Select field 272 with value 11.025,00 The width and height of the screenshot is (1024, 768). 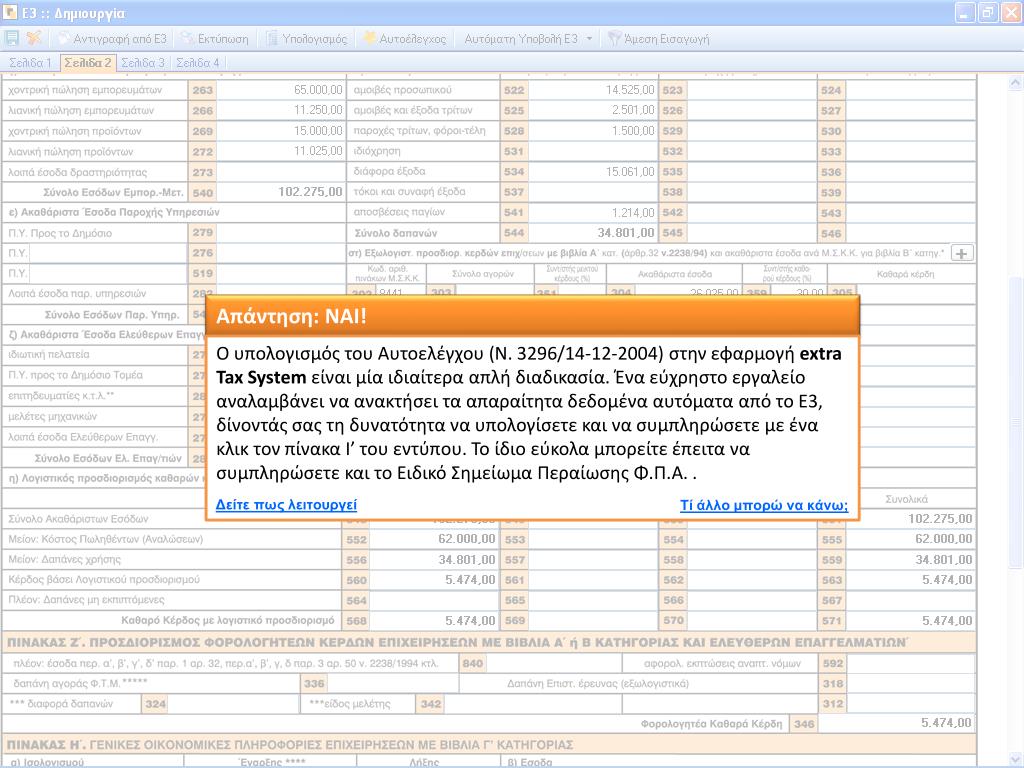click(281, 151)
